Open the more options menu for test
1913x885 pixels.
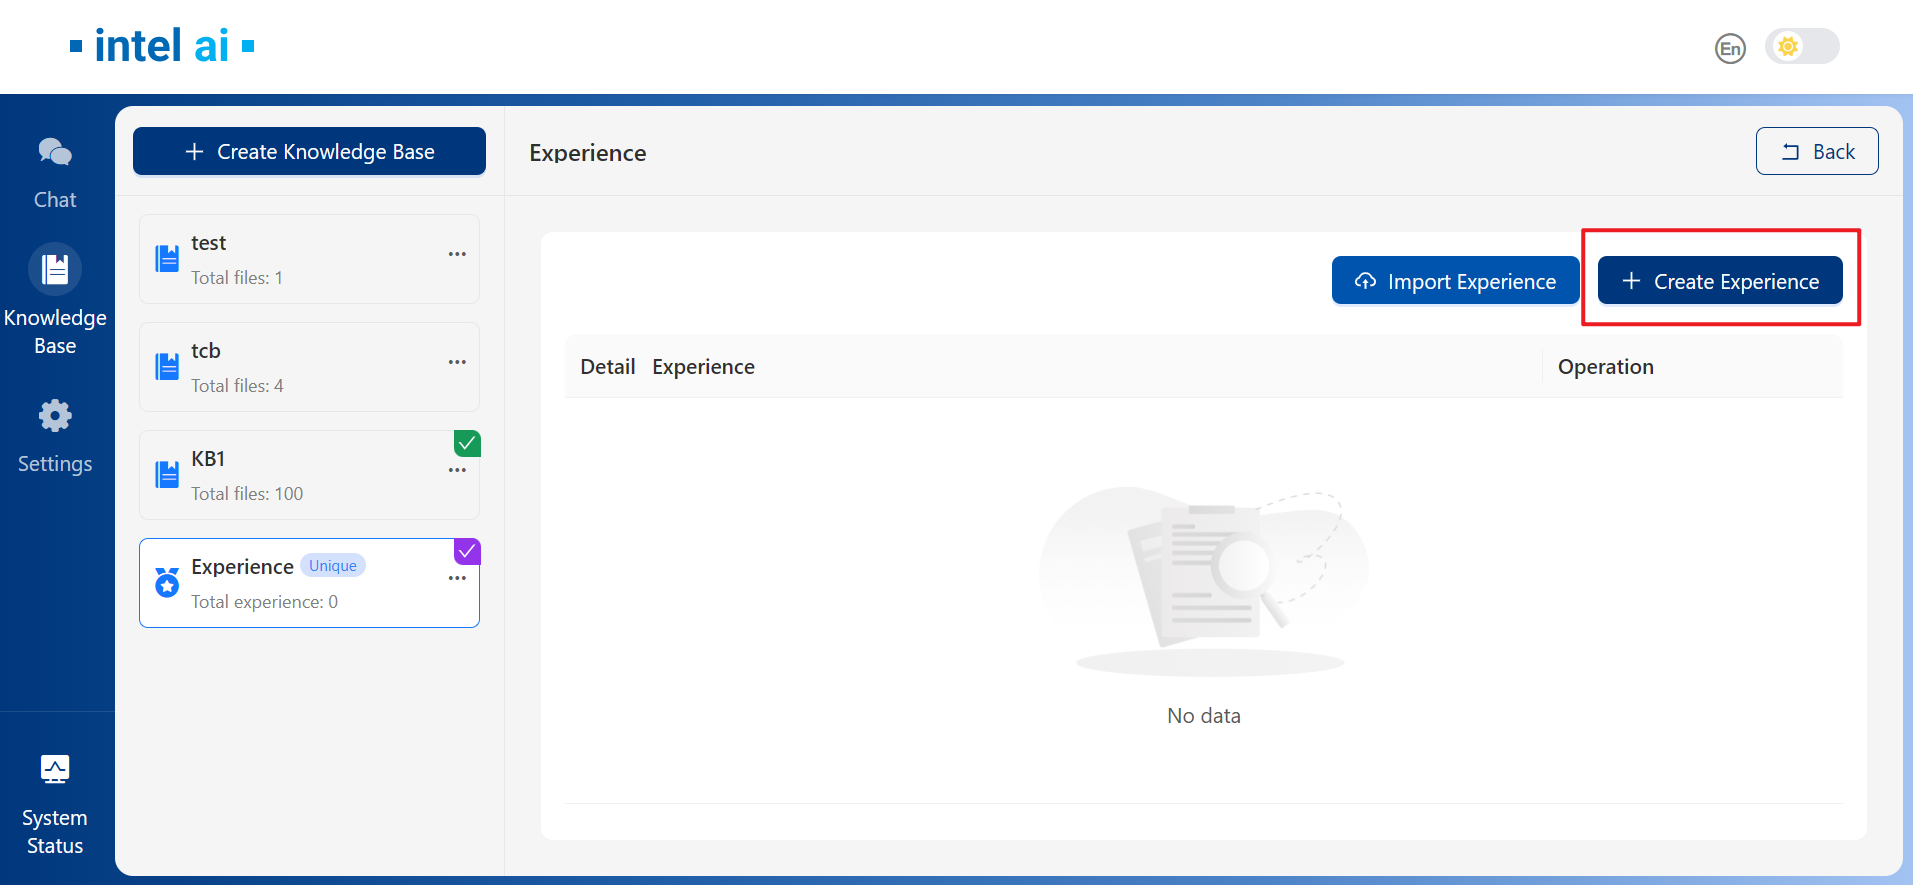point(457,254)
